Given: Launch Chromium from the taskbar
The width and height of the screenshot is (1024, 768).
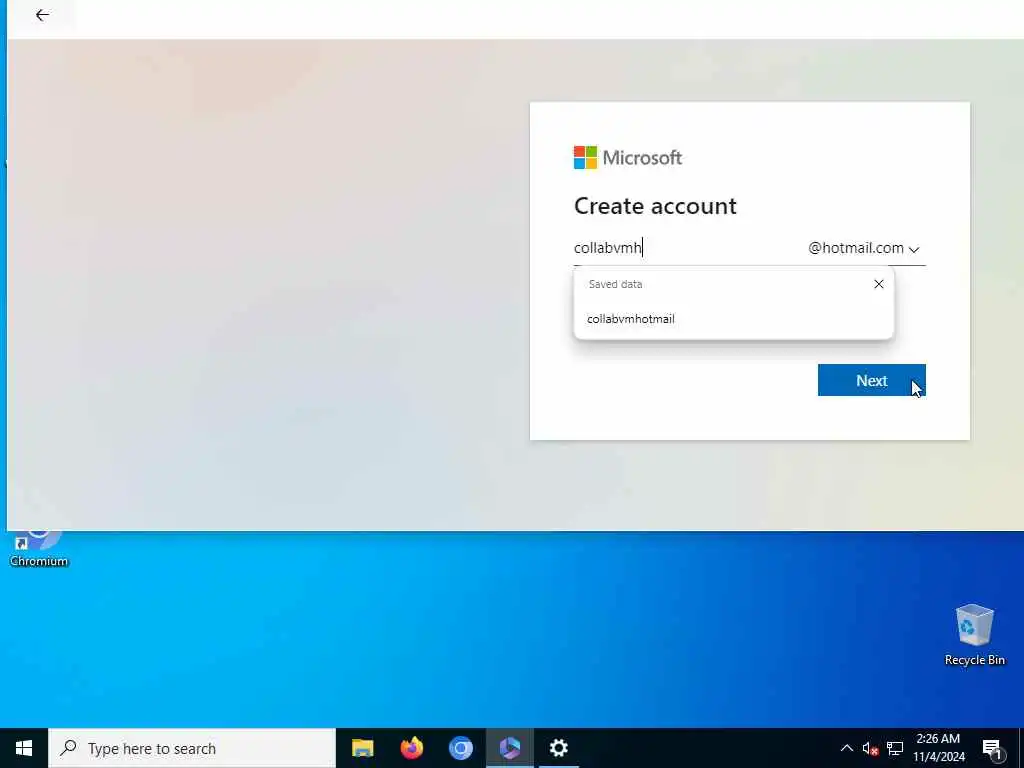Looking at the screenshot, I should point(460,748).
